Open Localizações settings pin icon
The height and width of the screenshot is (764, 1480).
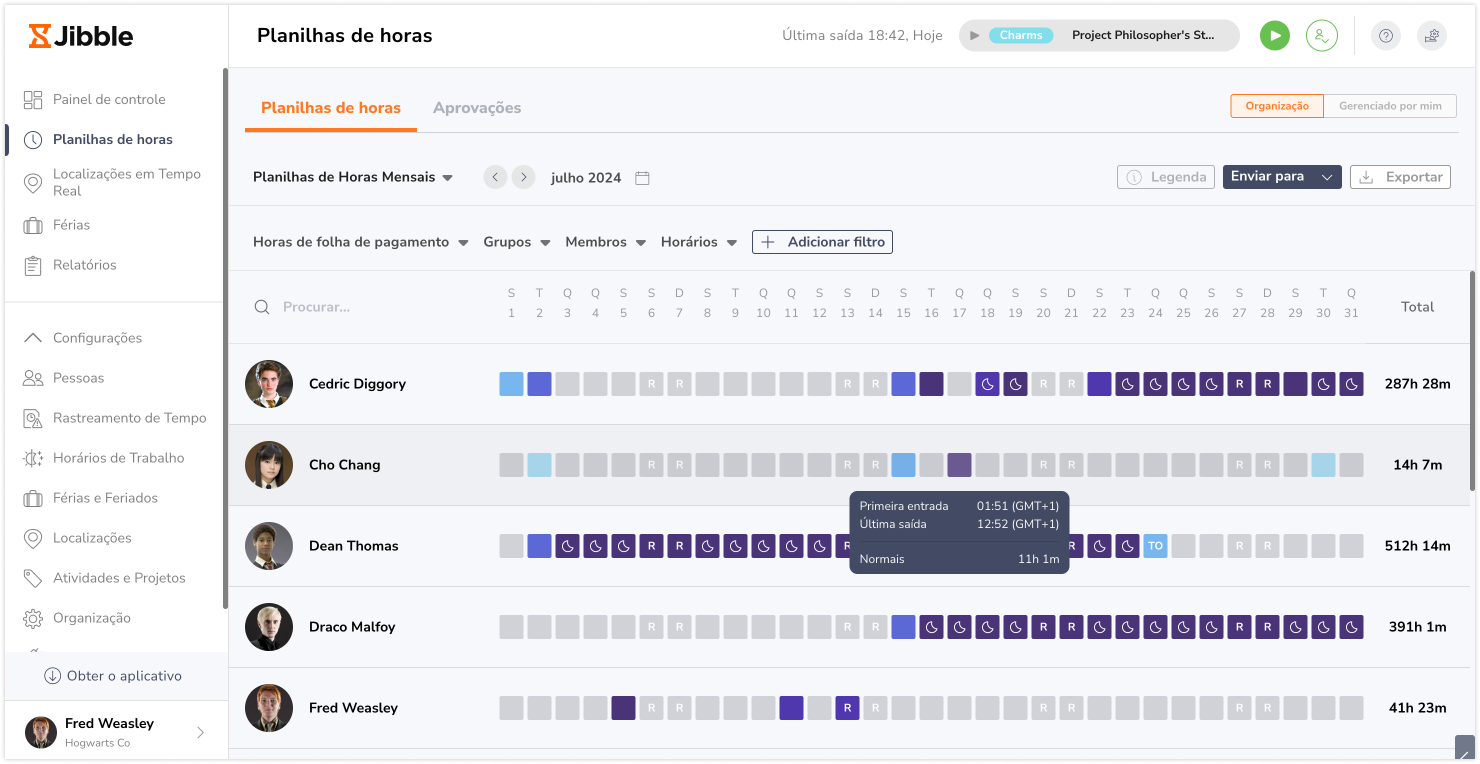point(33,538)
